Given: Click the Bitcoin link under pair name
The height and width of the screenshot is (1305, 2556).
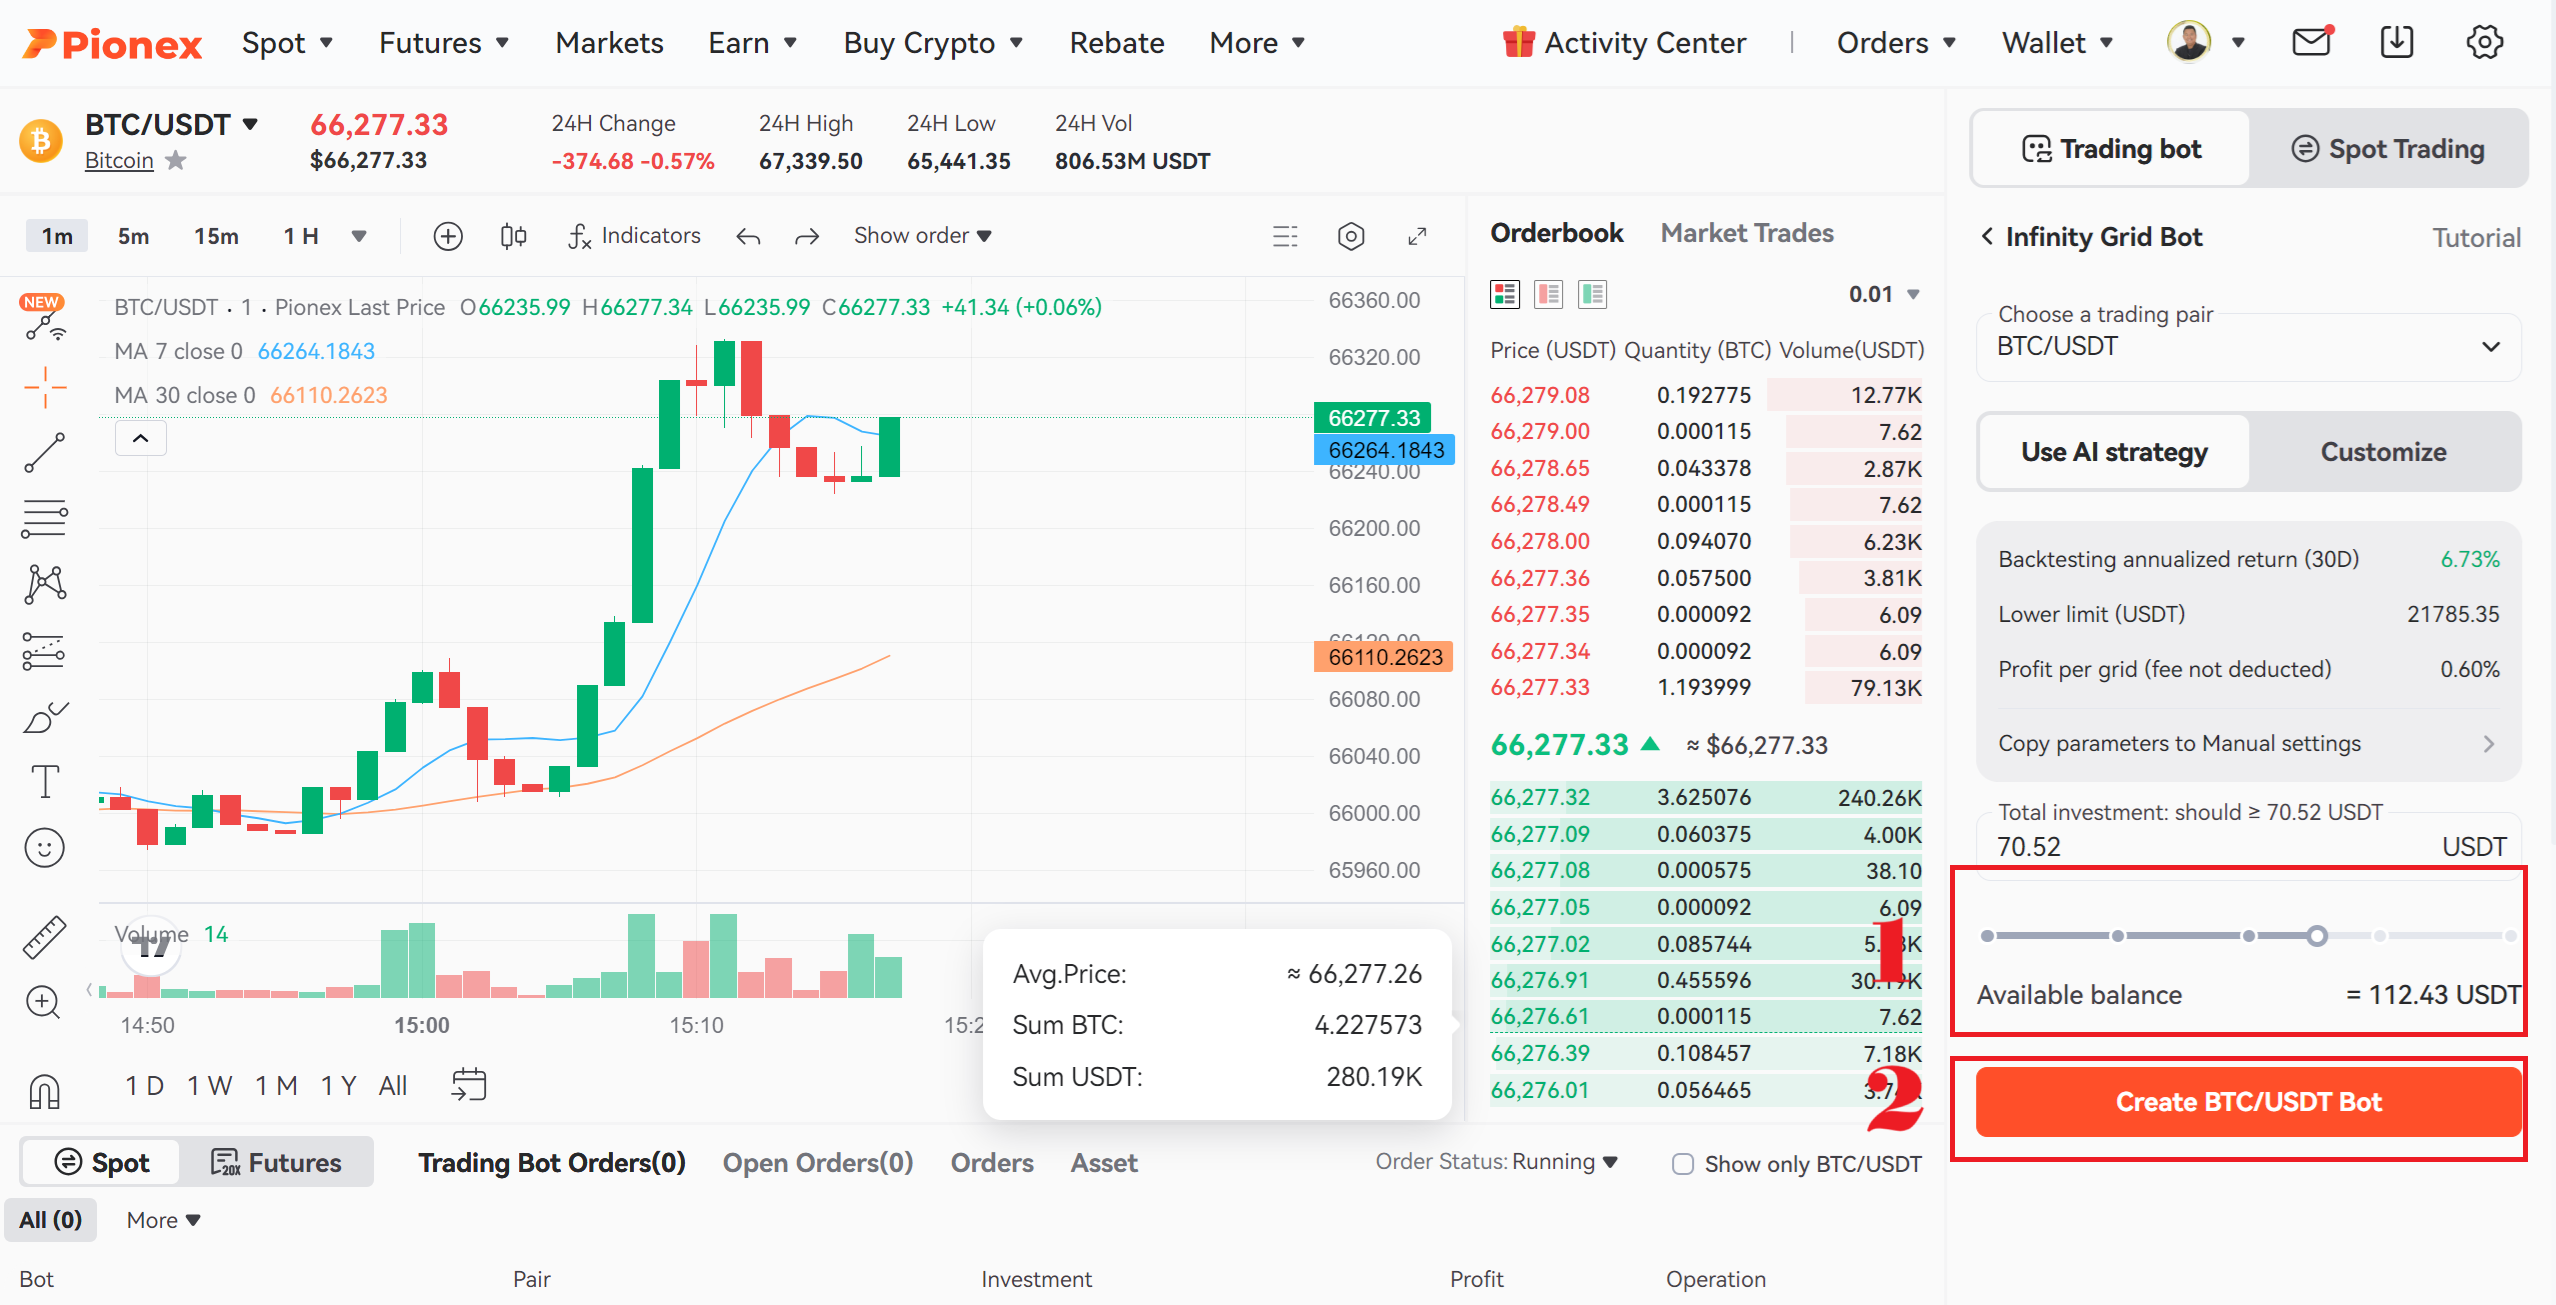Looking at the screenshot, I should point(119,160).
